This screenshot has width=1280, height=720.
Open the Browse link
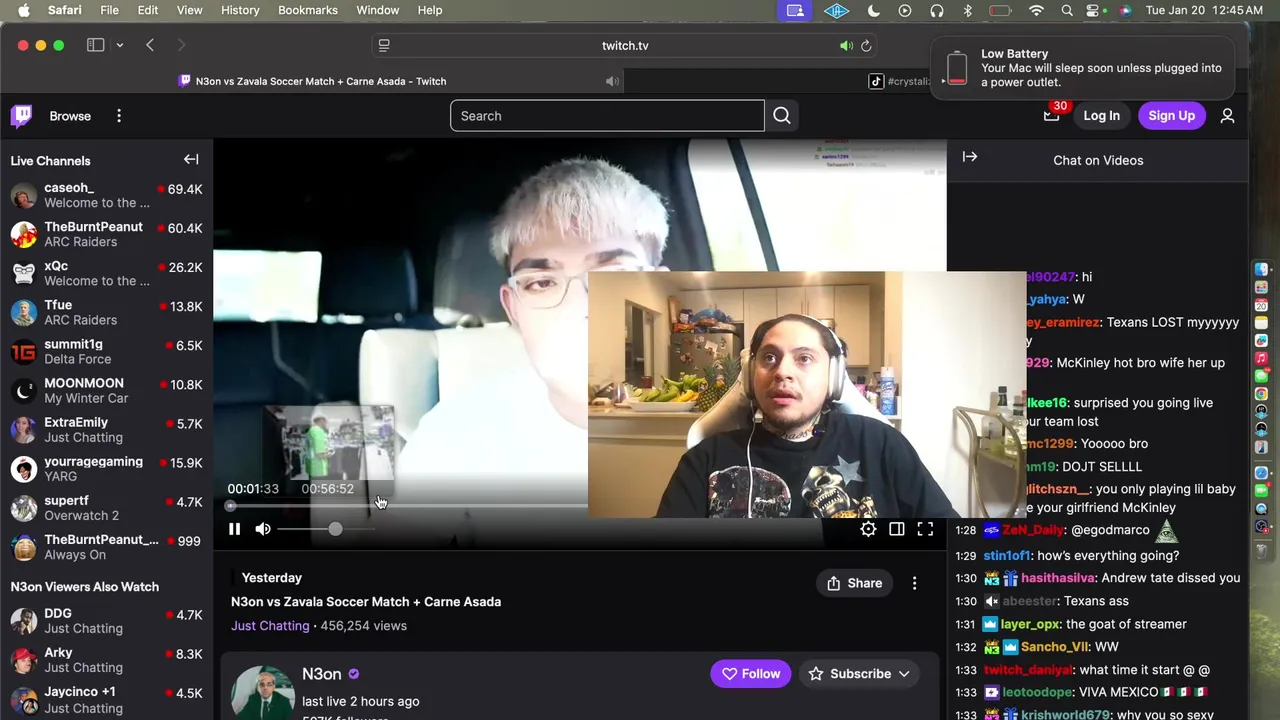tap(70, 116)
